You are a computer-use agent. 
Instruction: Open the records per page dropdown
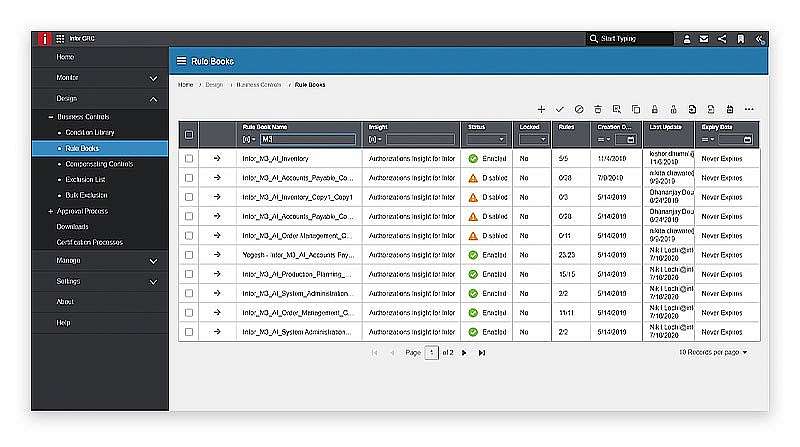click(713, 352)
